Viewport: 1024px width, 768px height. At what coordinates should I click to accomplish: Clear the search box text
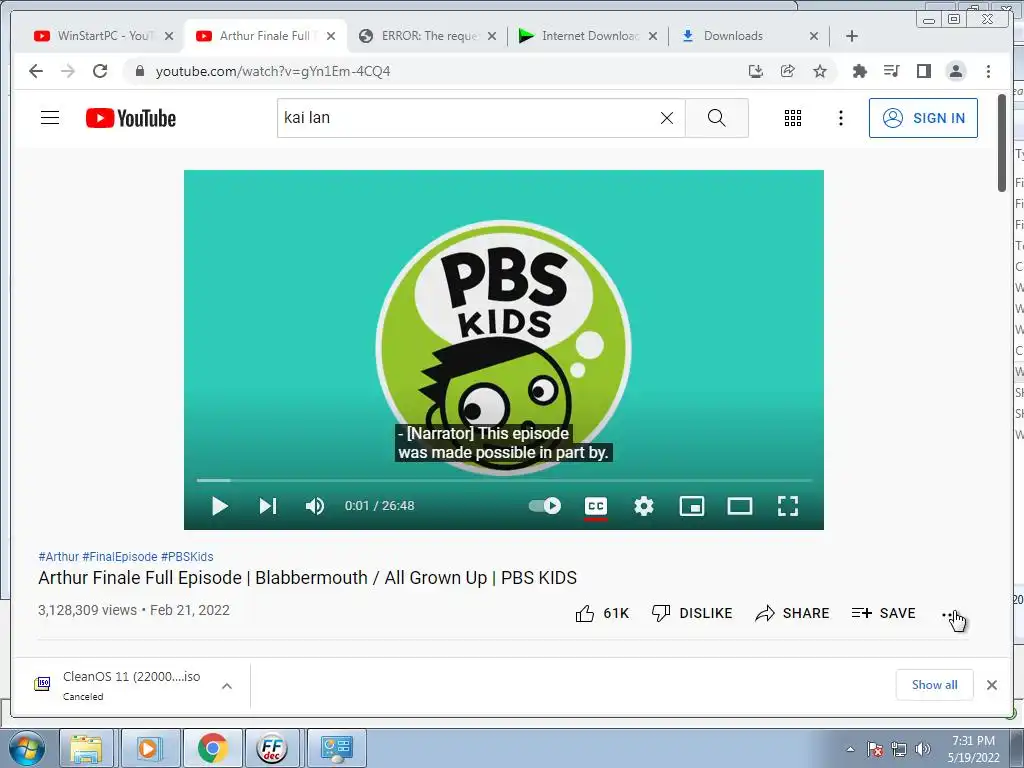(x=666, y=118)
